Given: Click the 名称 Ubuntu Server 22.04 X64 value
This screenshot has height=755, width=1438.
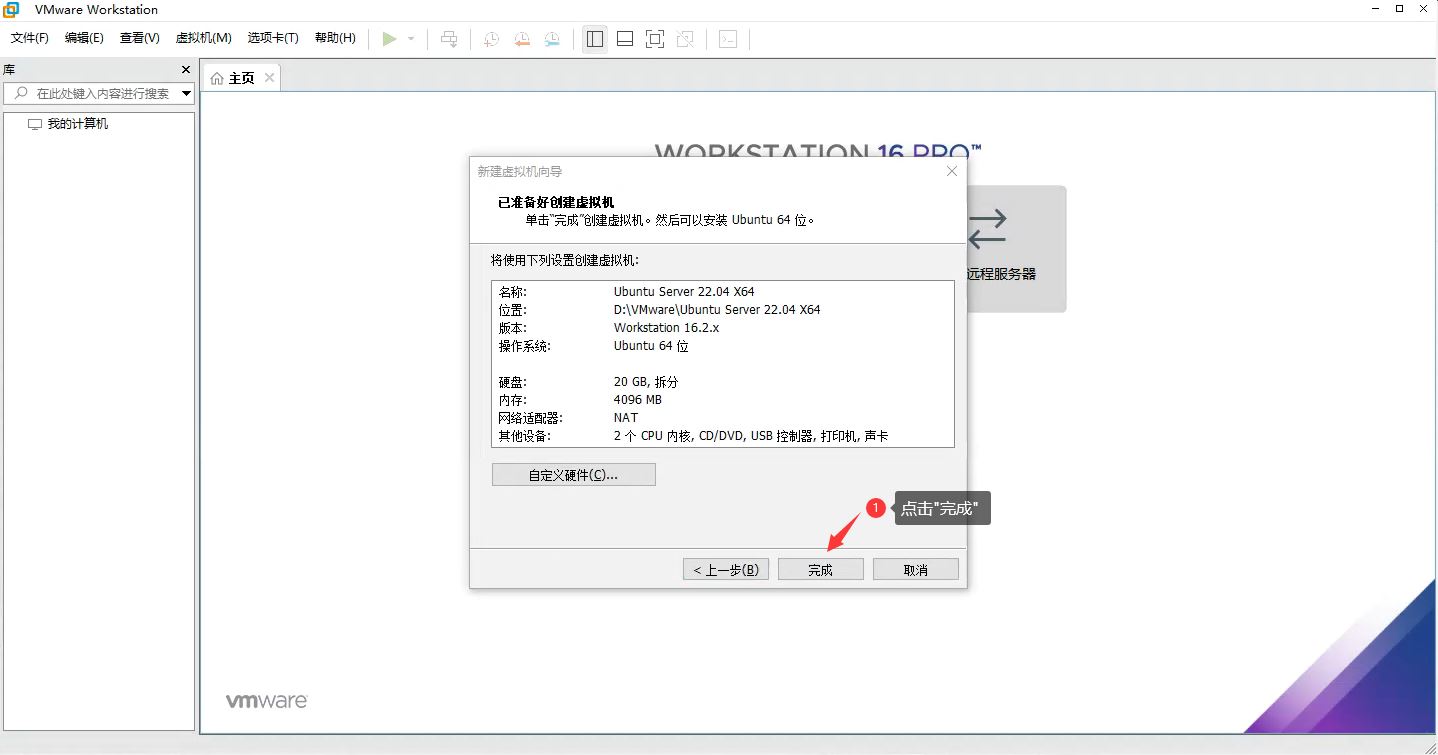Looking at the screenshot, I should pos(684,292).
